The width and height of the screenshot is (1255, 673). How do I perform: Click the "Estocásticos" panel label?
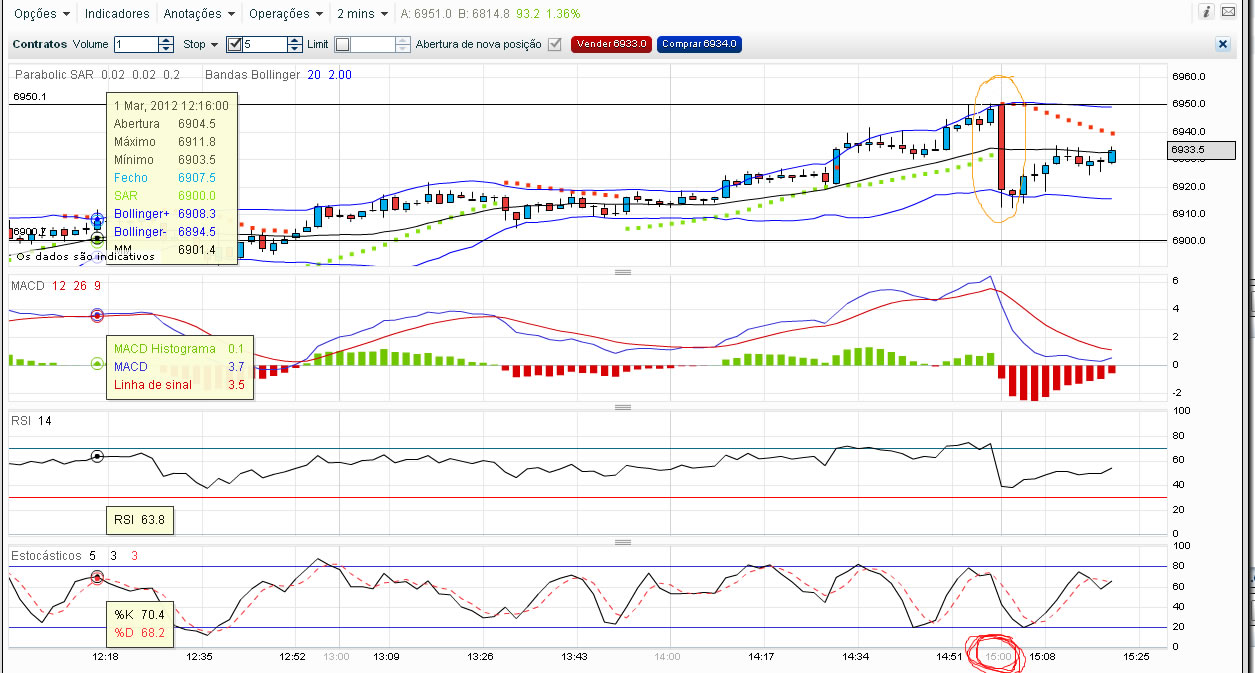pyautogui.click(x=45, y=555)
